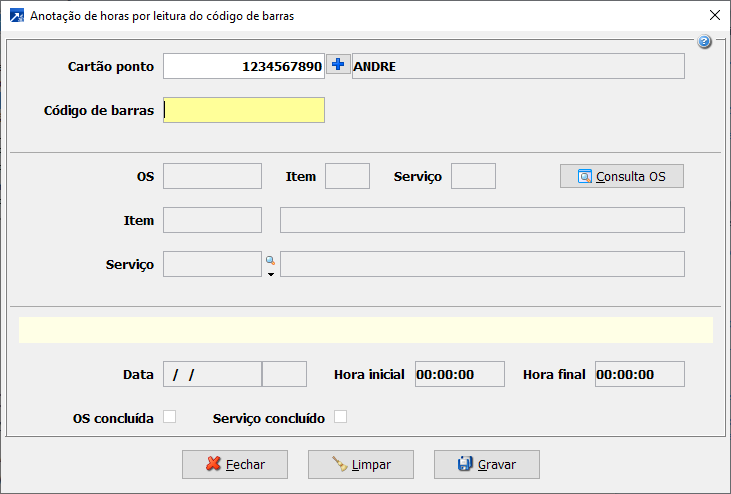The height and width of the screenshot is (494, 731).
Task: Click the Limpar button
Action: coord(361,464)
